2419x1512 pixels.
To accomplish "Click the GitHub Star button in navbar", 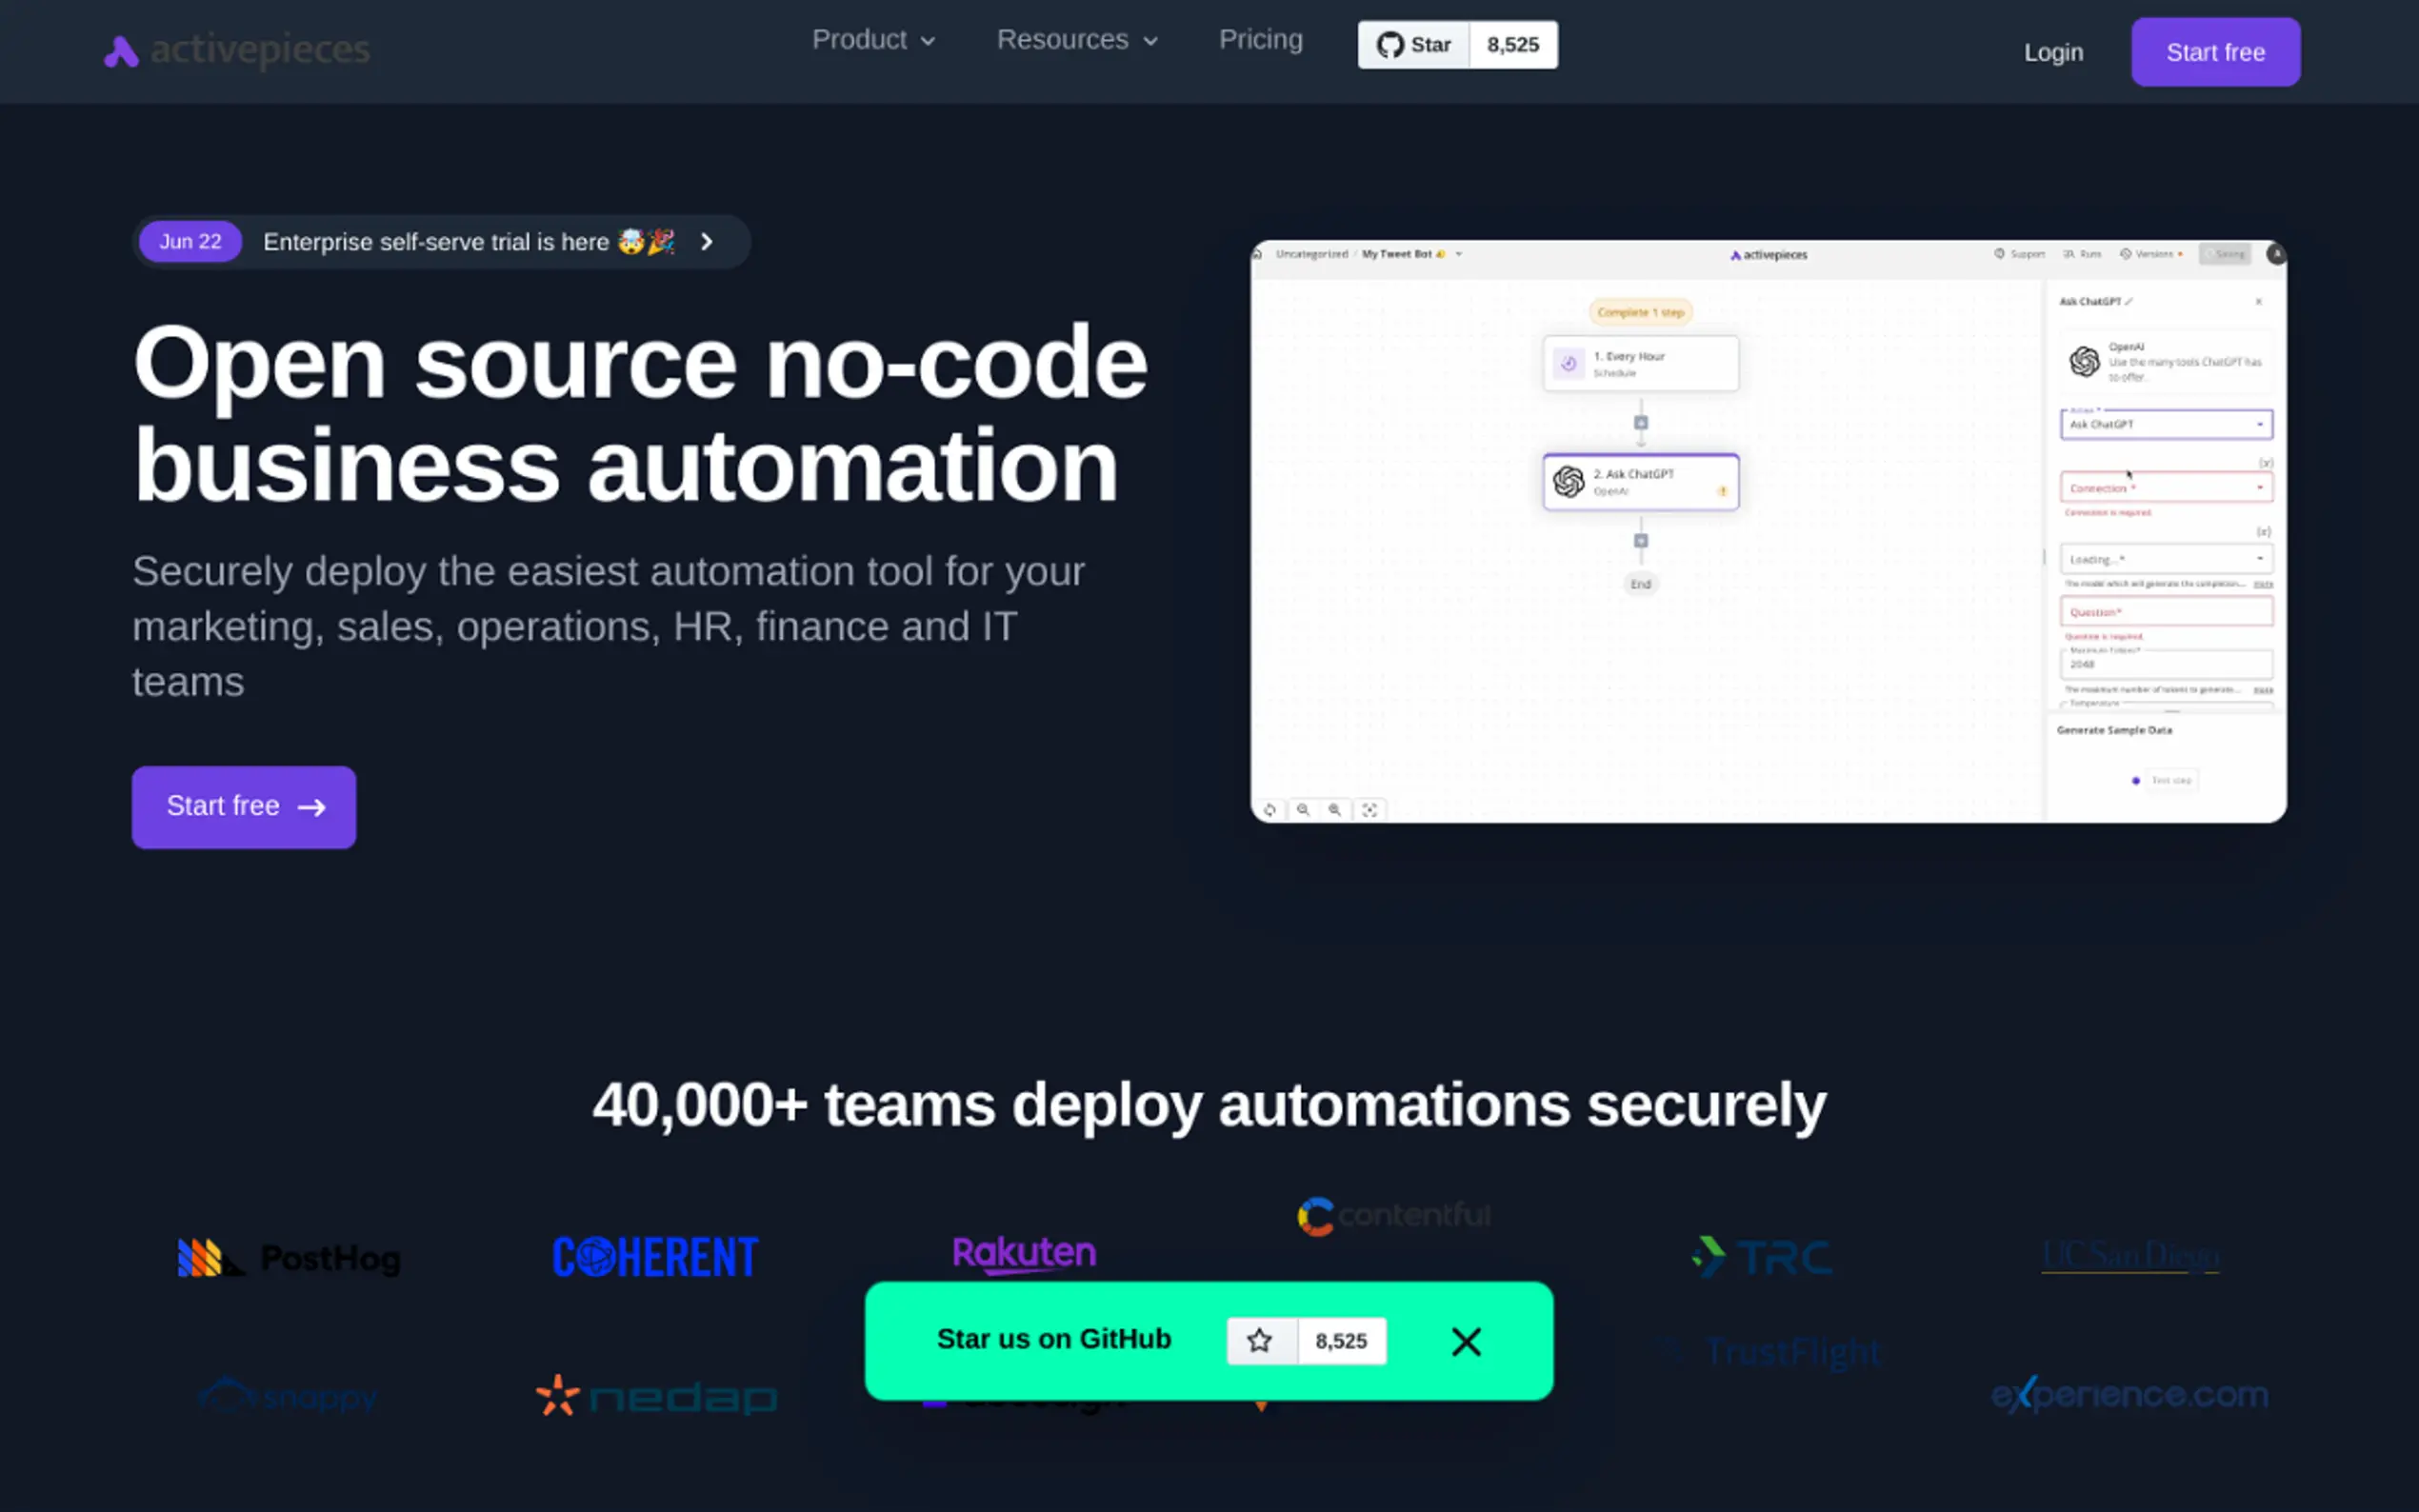I will click(x=1413, y=45).
